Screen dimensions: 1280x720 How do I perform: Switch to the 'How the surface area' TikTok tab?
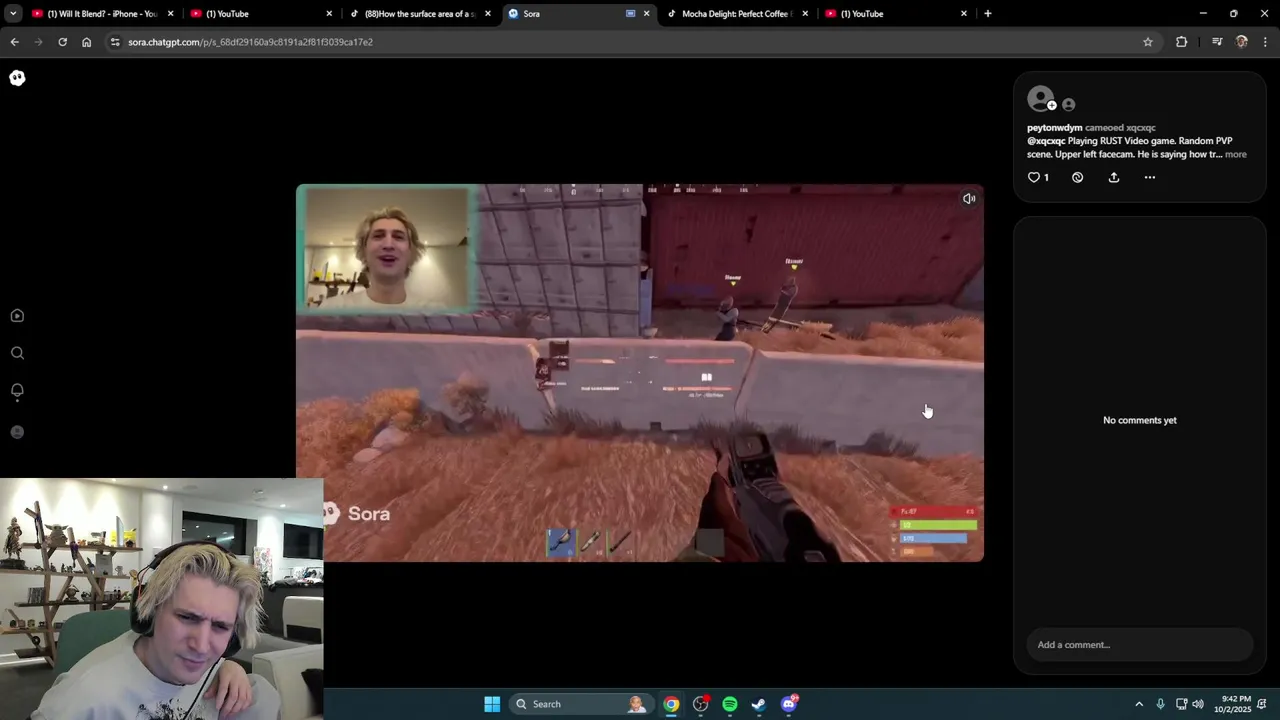(x=420, y=14)
